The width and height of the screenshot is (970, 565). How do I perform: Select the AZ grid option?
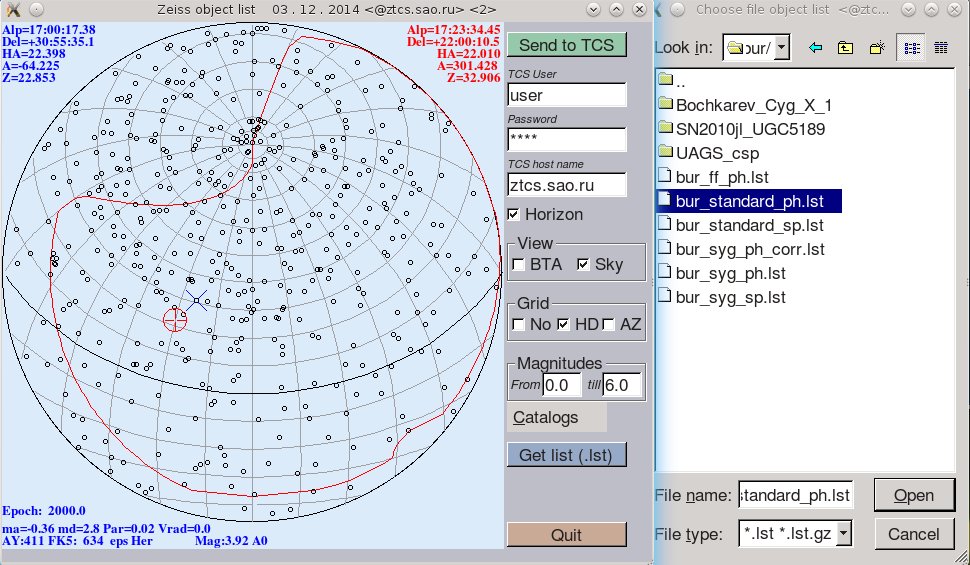[608, 324]
